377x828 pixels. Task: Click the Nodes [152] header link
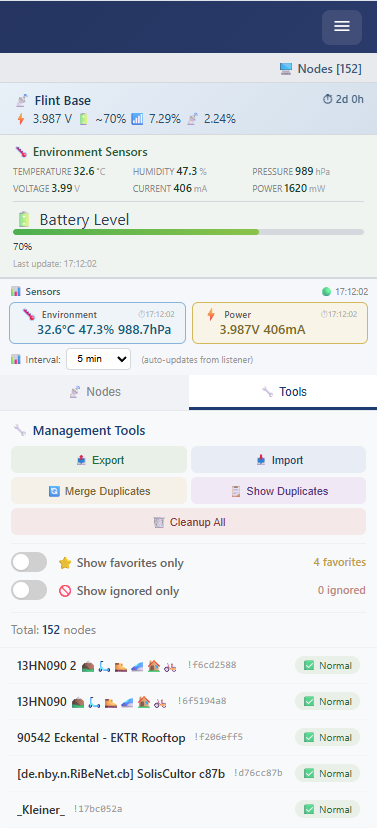click(321, 69)
